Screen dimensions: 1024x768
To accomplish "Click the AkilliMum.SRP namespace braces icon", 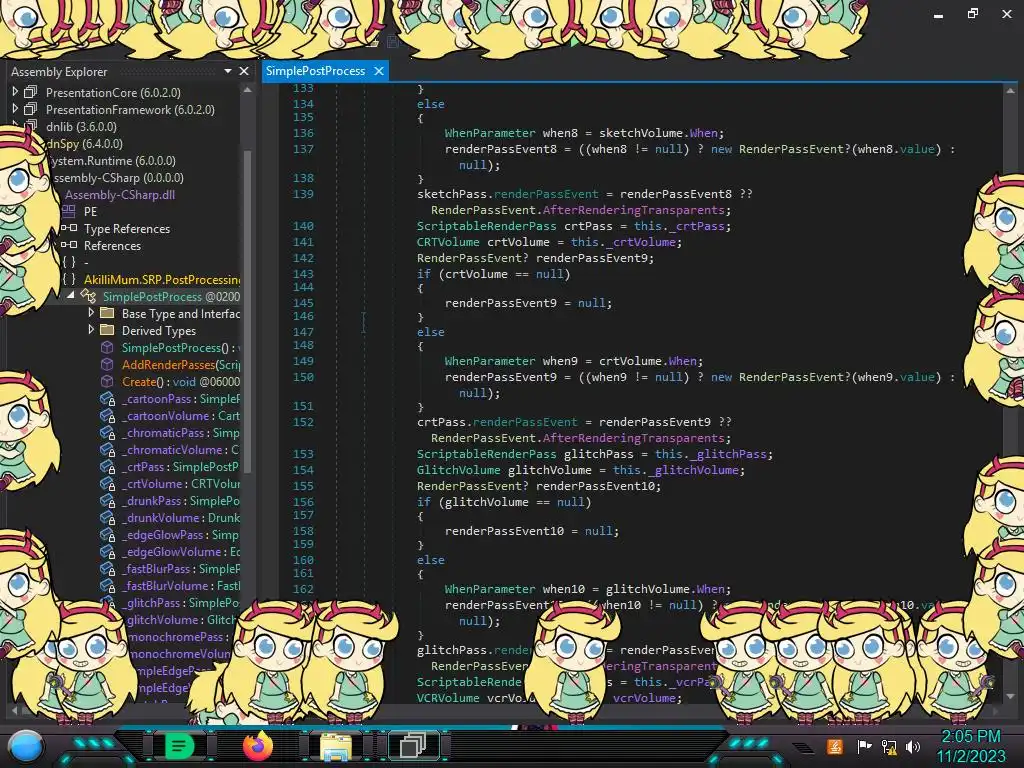I will pyautogui.click(x=69, y=279).
